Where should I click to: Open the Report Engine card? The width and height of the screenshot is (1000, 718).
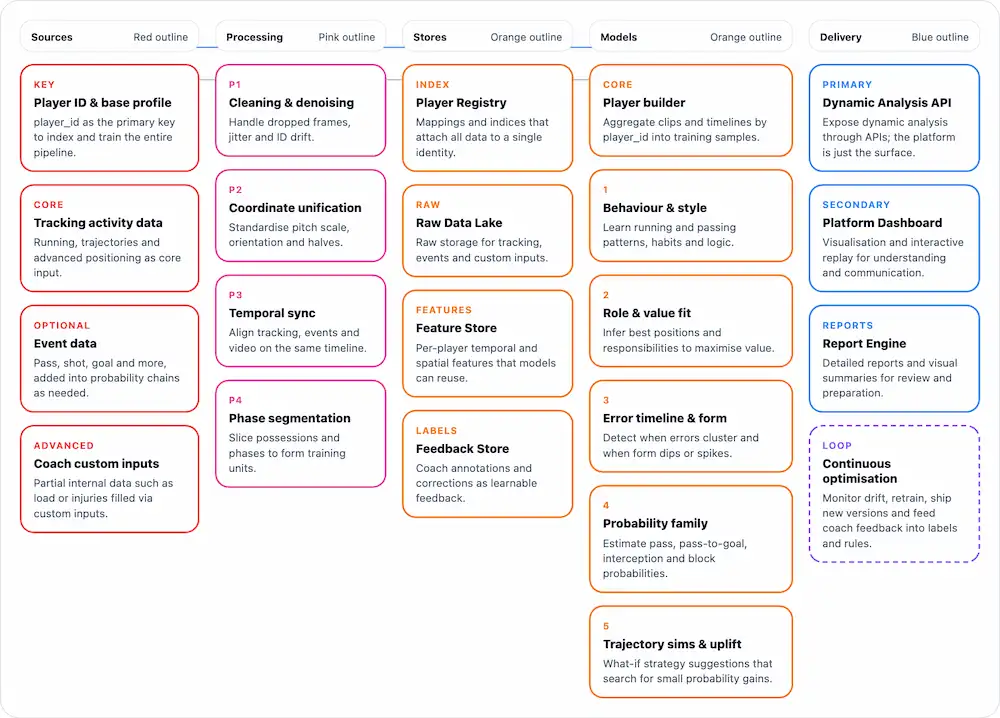894,358
